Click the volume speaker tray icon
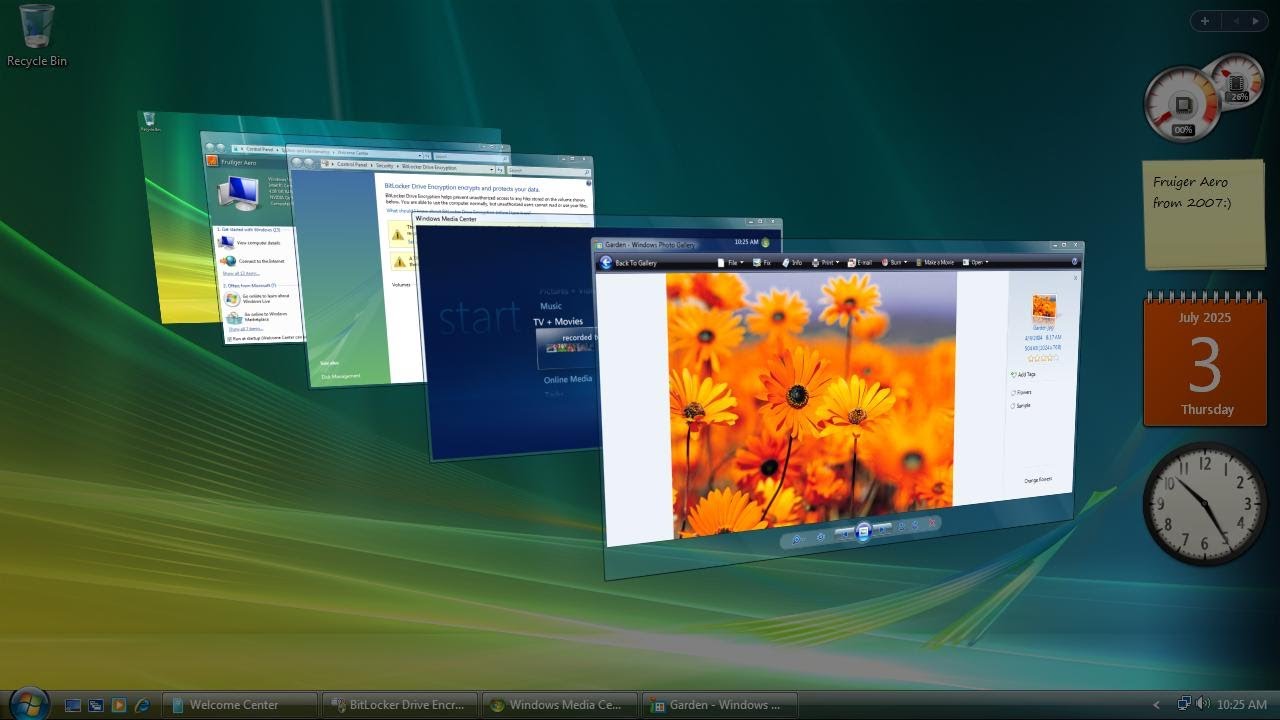Viewport: 1280px width, 720px height. (x=1202, y=704)
